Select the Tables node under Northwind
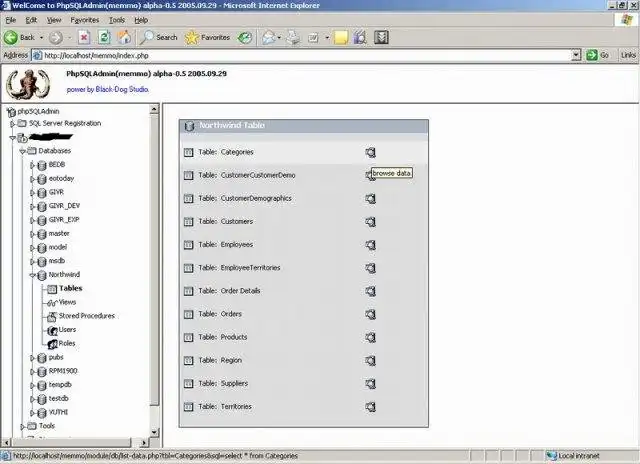The height and width of the screenshot is (464, 640). click(x=70, y=289)
